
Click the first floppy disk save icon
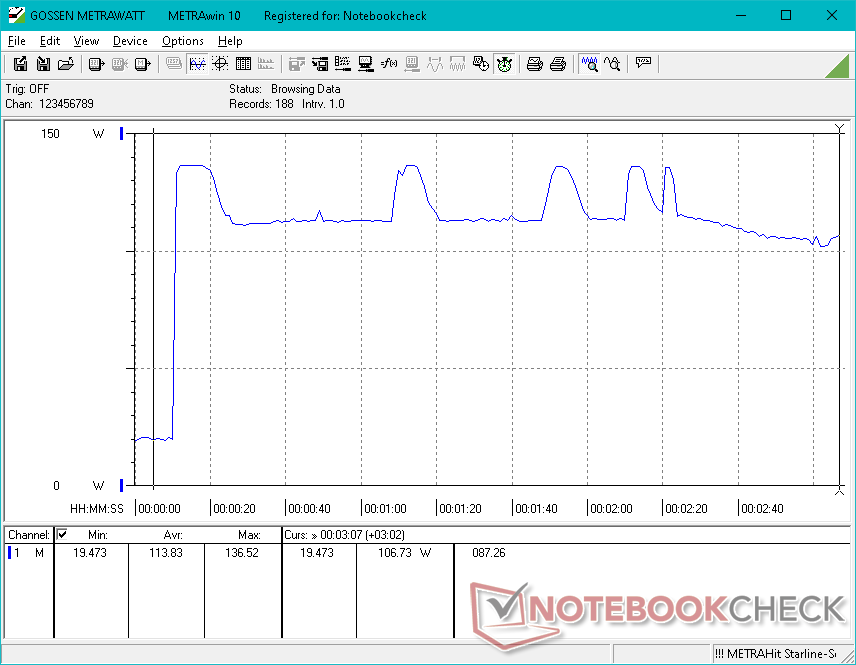point(20,64)
